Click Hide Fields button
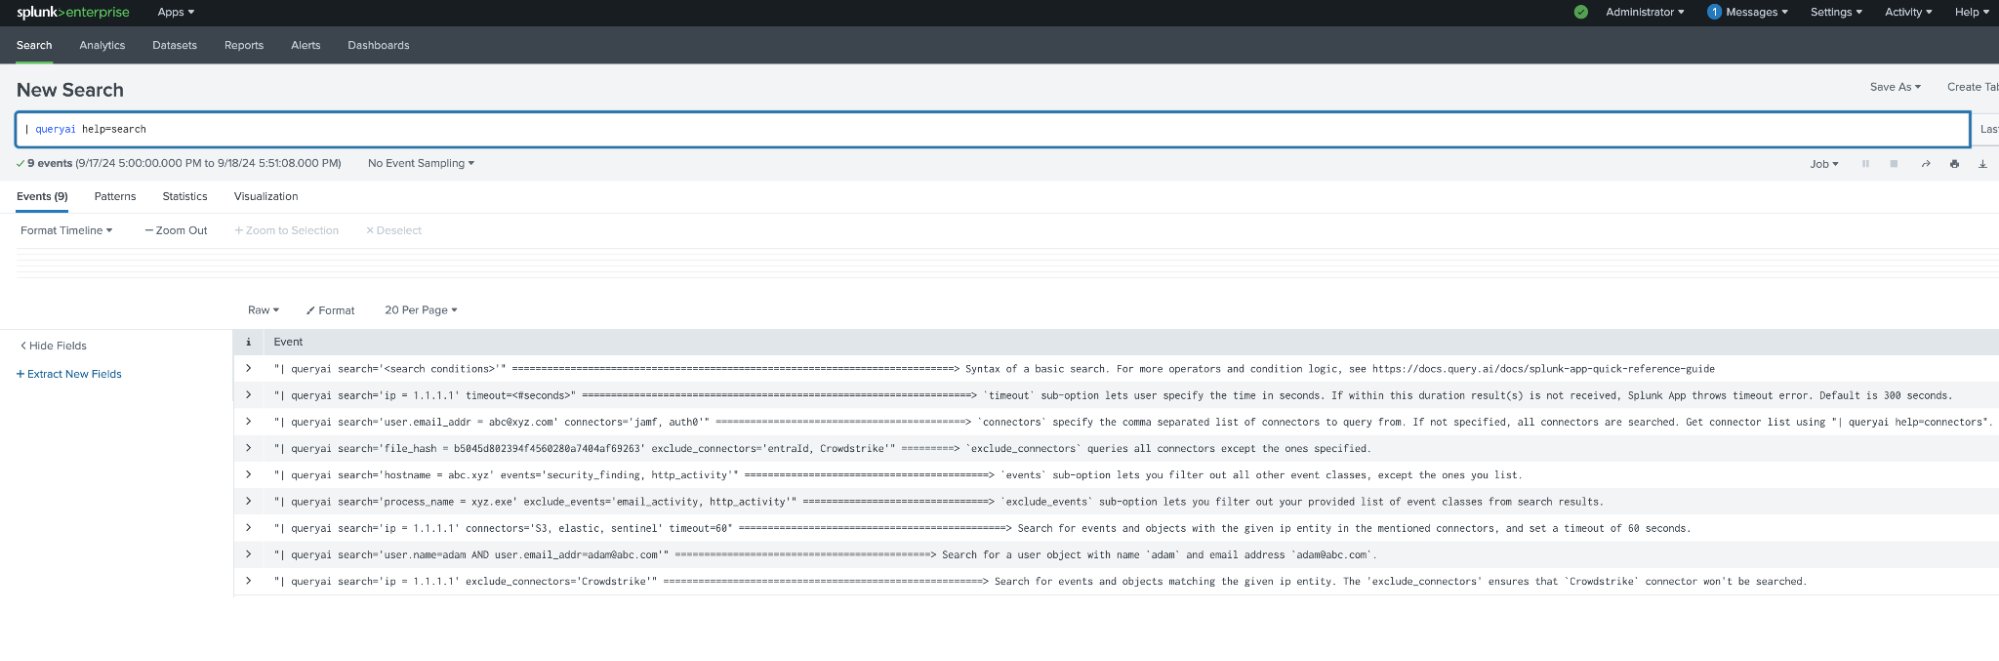 pos(54,346)
